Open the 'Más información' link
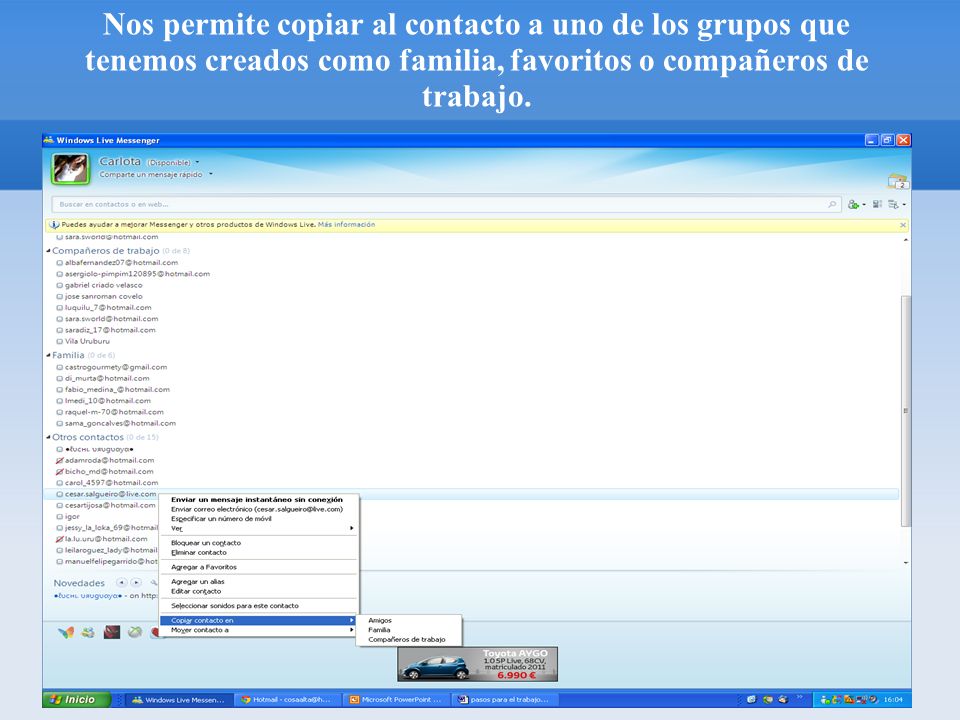 [x=347, y=225]
